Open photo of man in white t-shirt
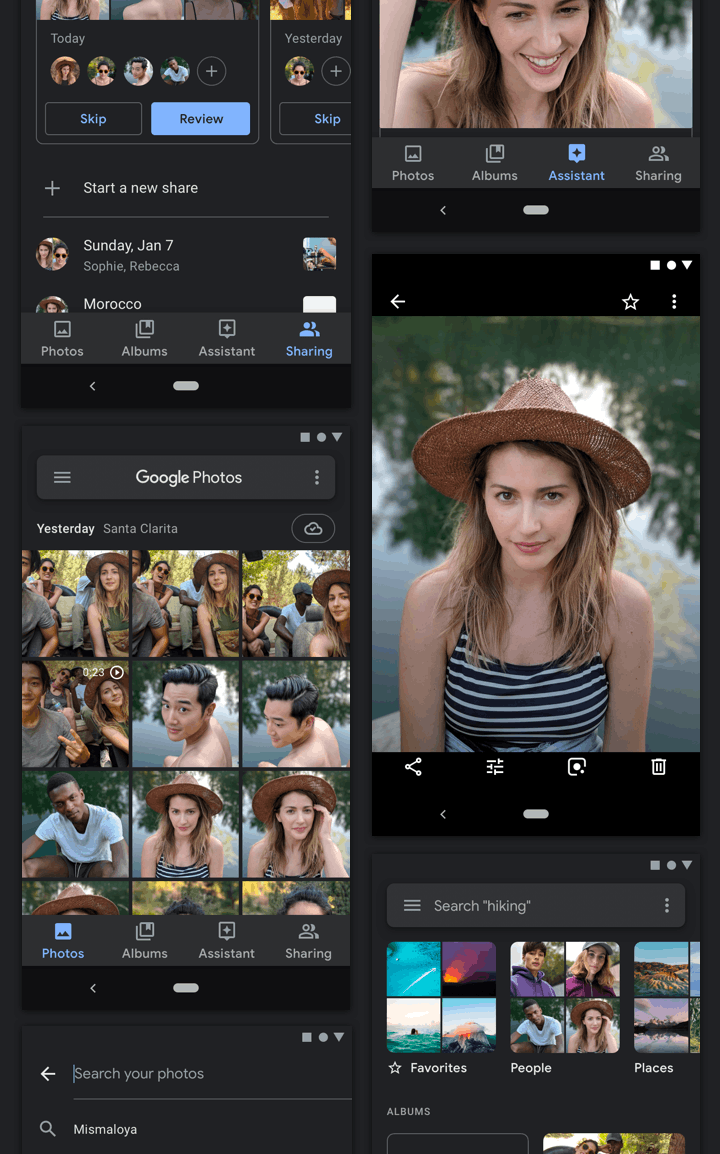 point(75,824)
